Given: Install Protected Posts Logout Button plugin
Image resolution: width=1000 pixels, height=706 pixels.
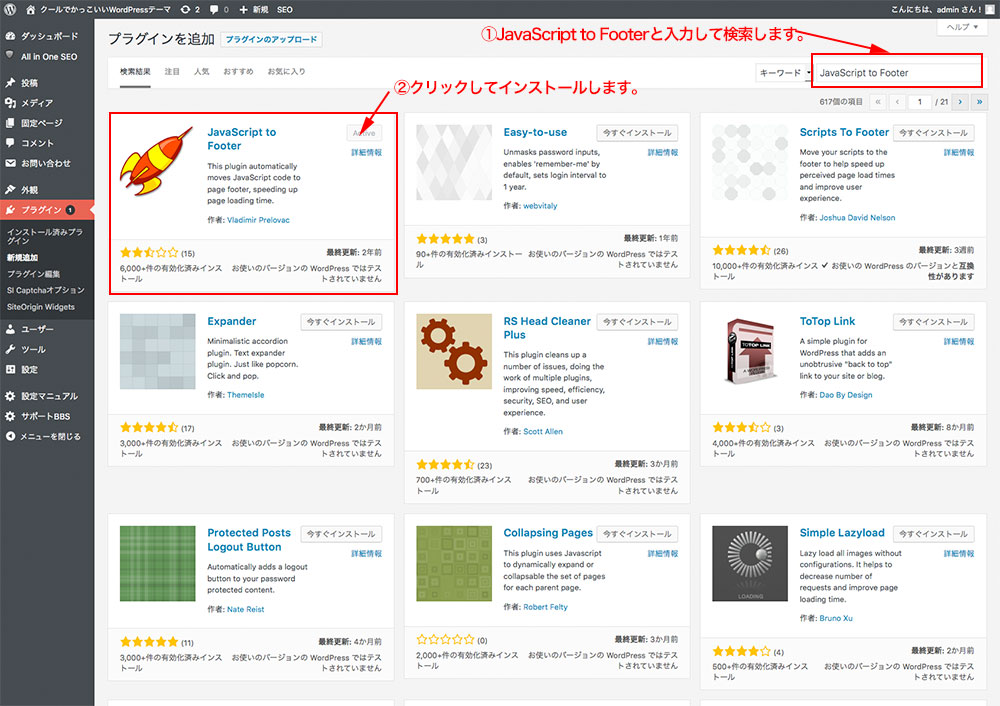Looking at the screenshot, I should point(341,534).
